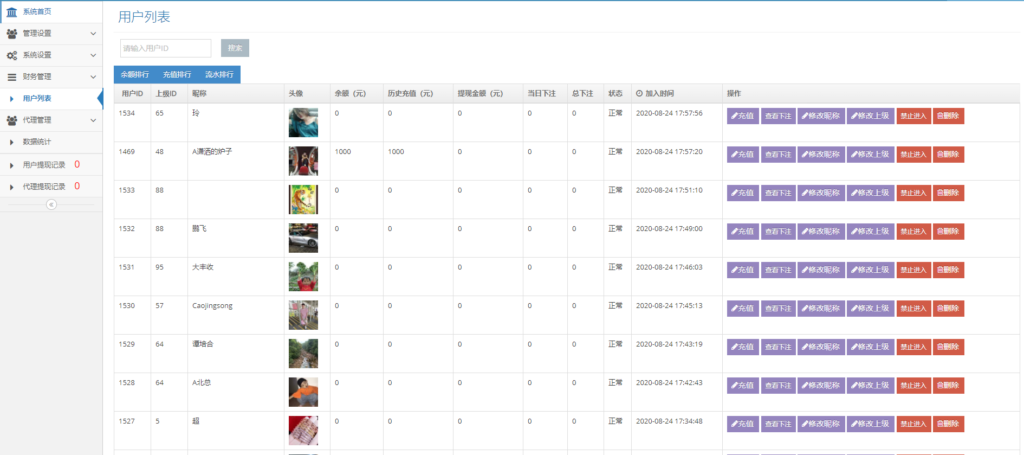Click the 管理设置 users icon in sidebar

click(x=11, y=33)
